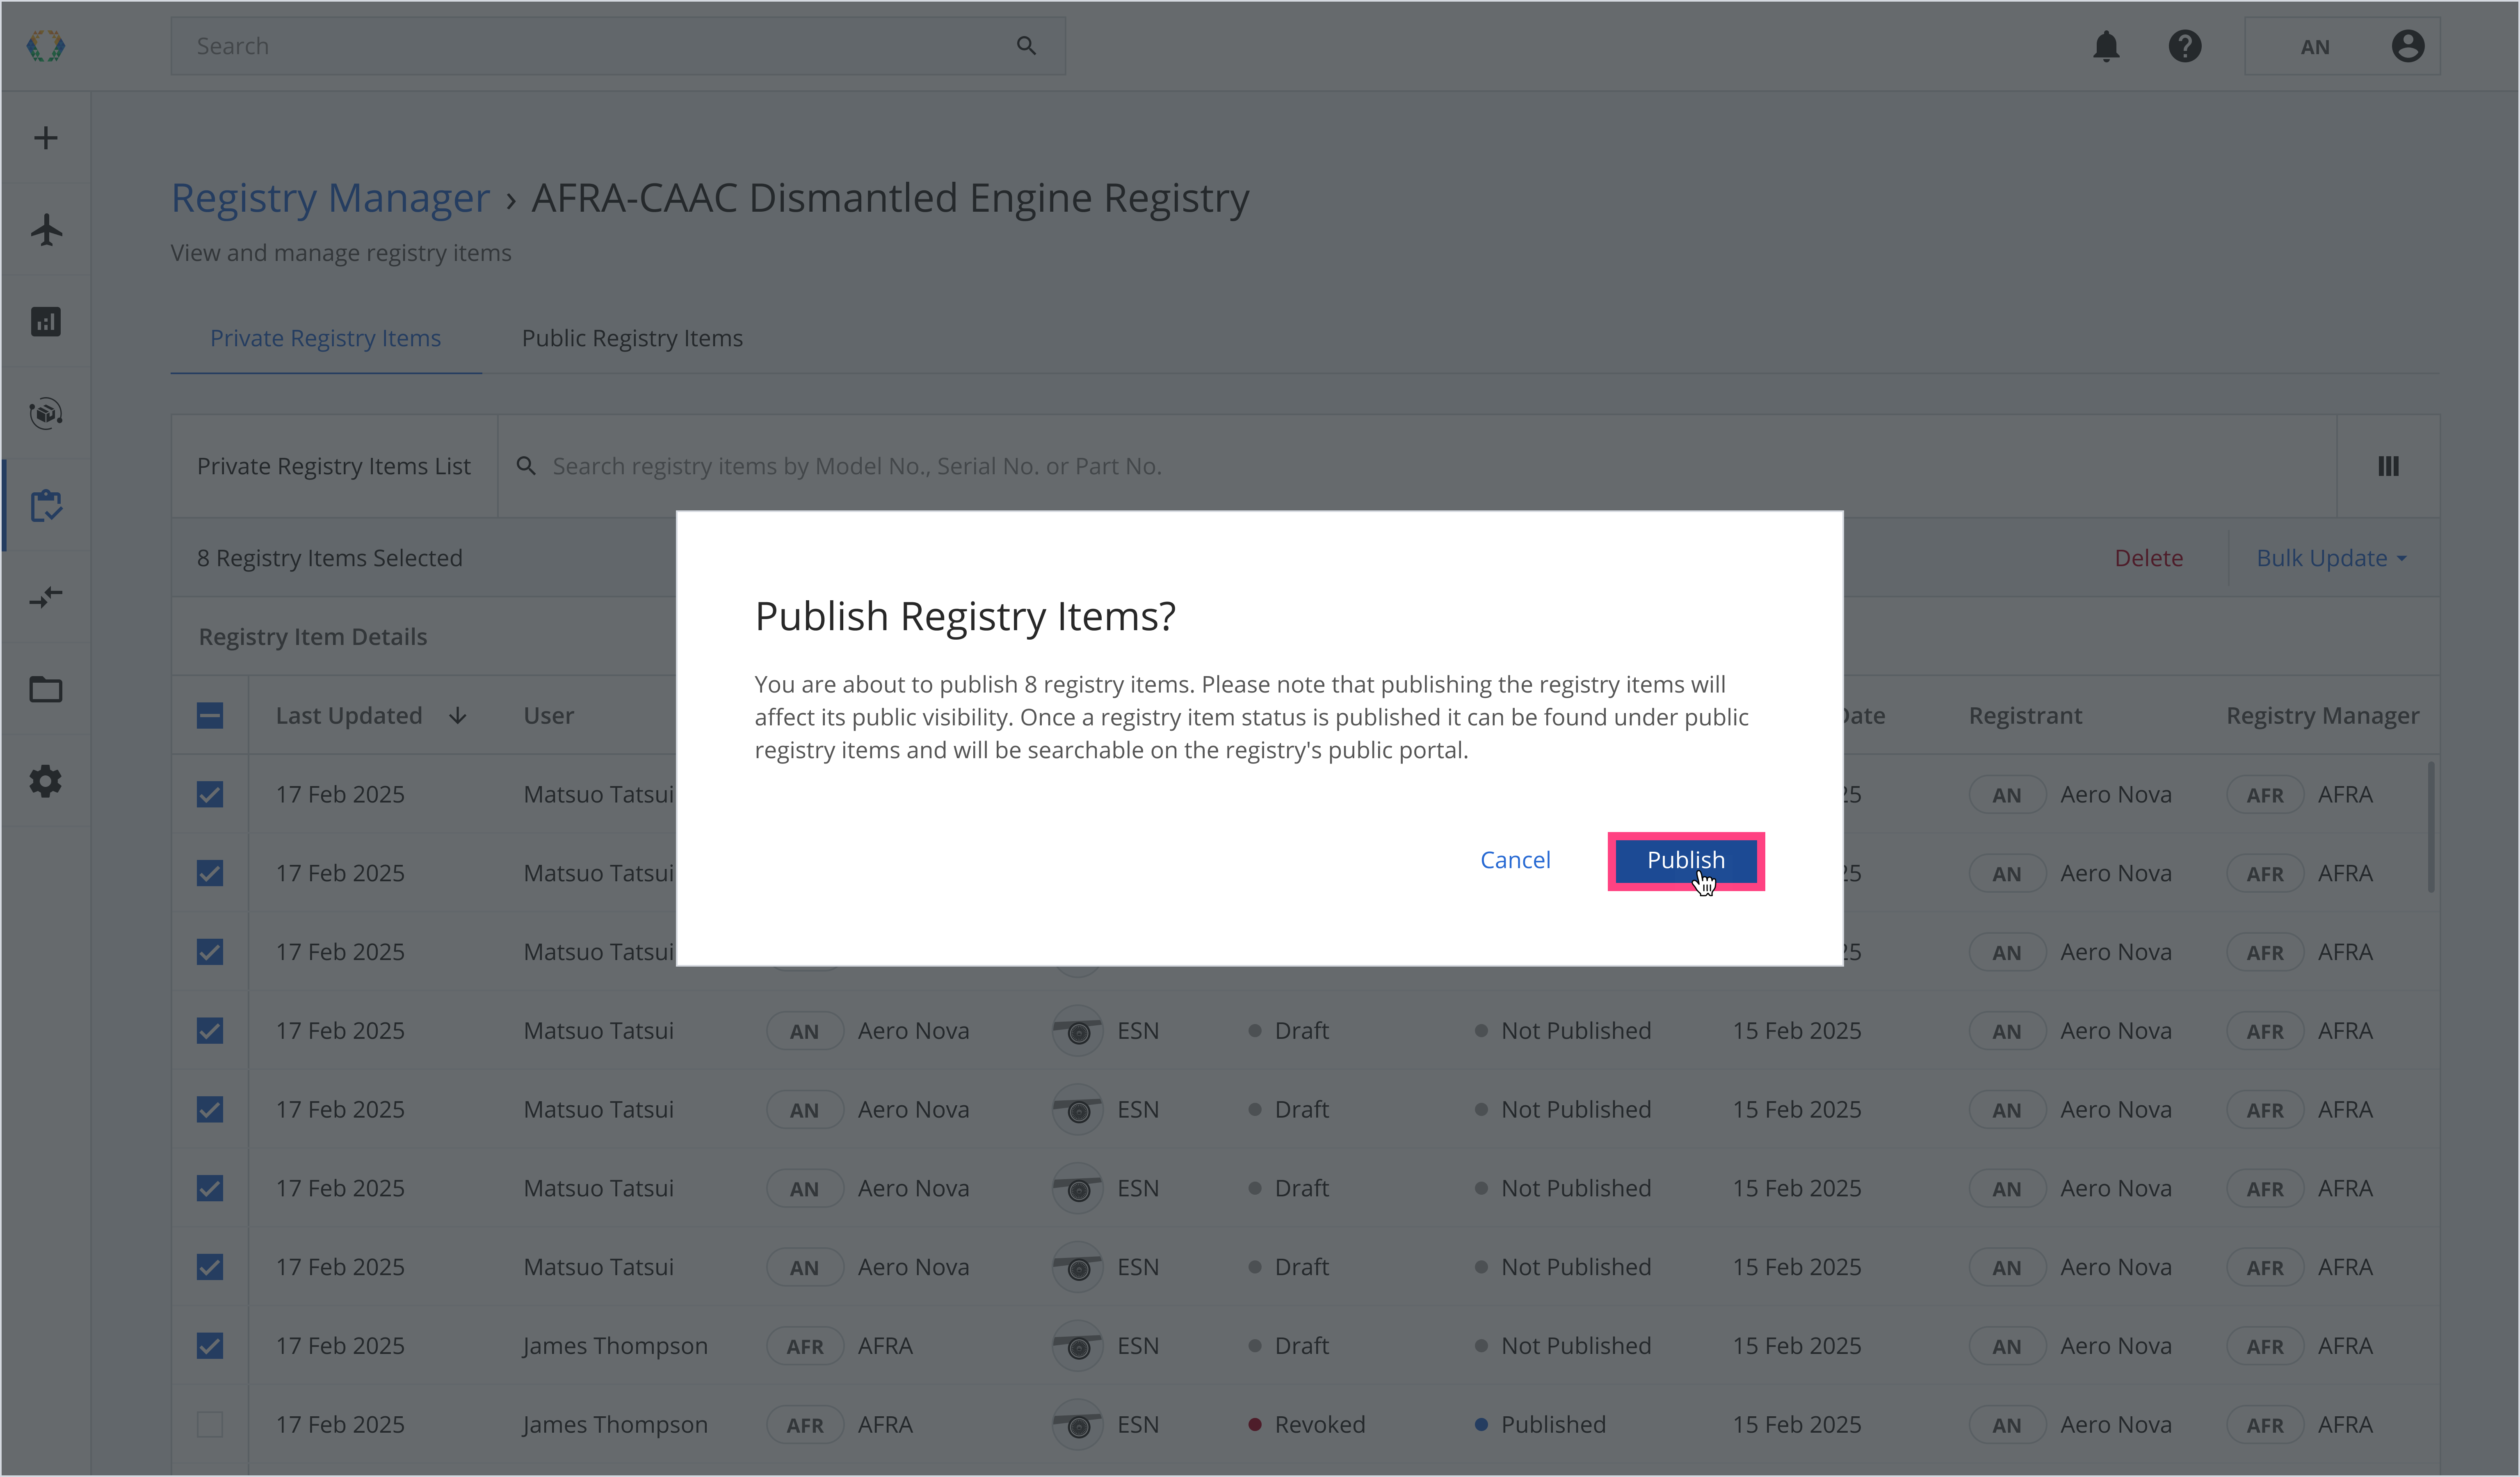Open the aircraft section in sidebar

tap(46, 230)
